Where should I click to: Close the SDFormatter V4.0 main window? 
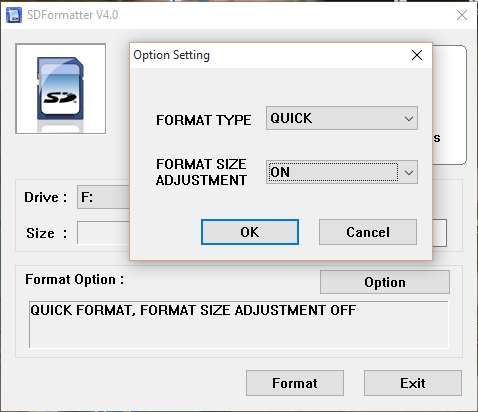(x=462, y=15)
